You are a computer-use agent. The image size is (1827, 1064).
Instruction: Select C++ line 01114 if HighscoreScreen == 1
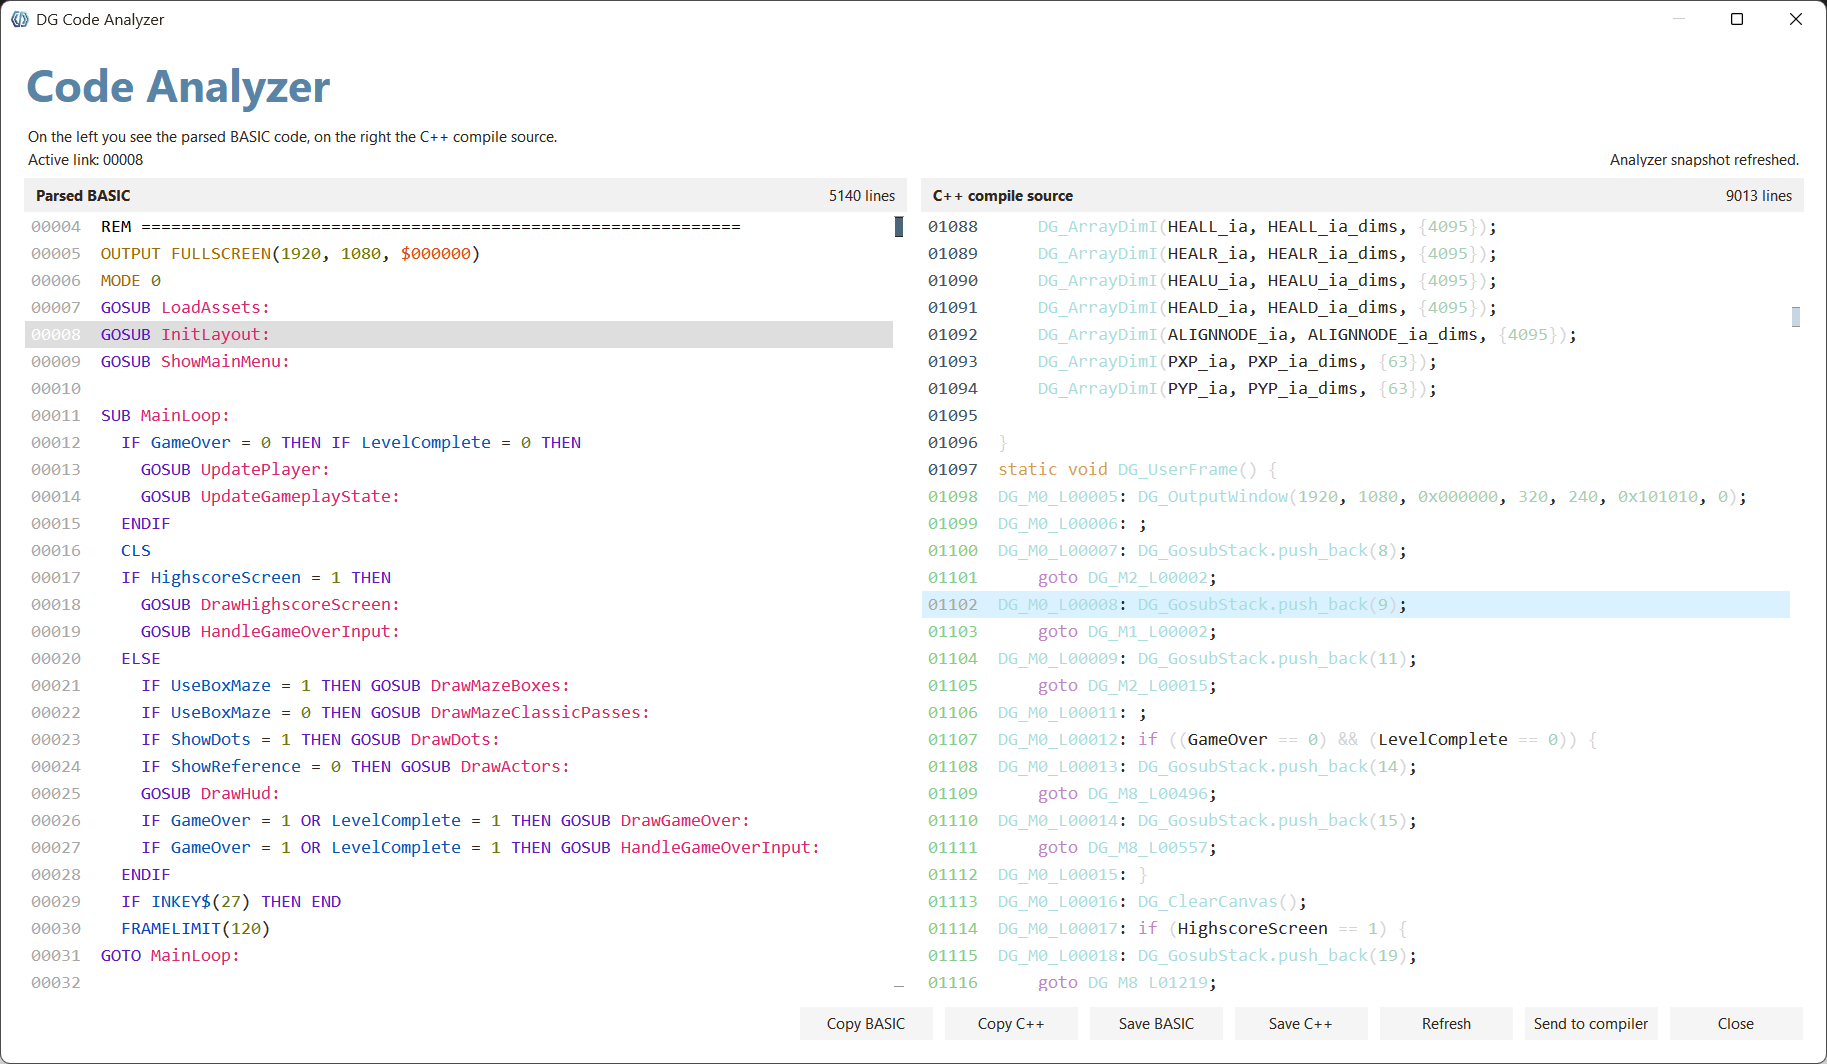pos(1356,928)
